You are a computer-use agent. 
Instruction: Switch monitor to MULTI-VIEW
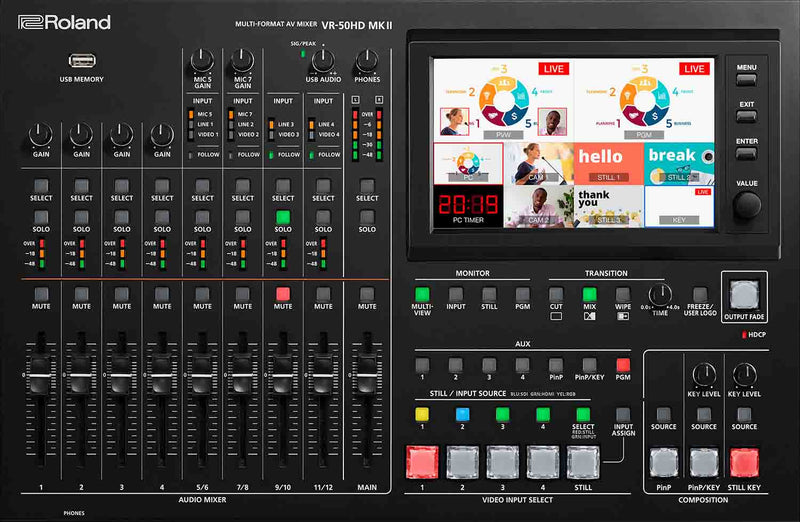pyautogui.click(x=422, y=294)
